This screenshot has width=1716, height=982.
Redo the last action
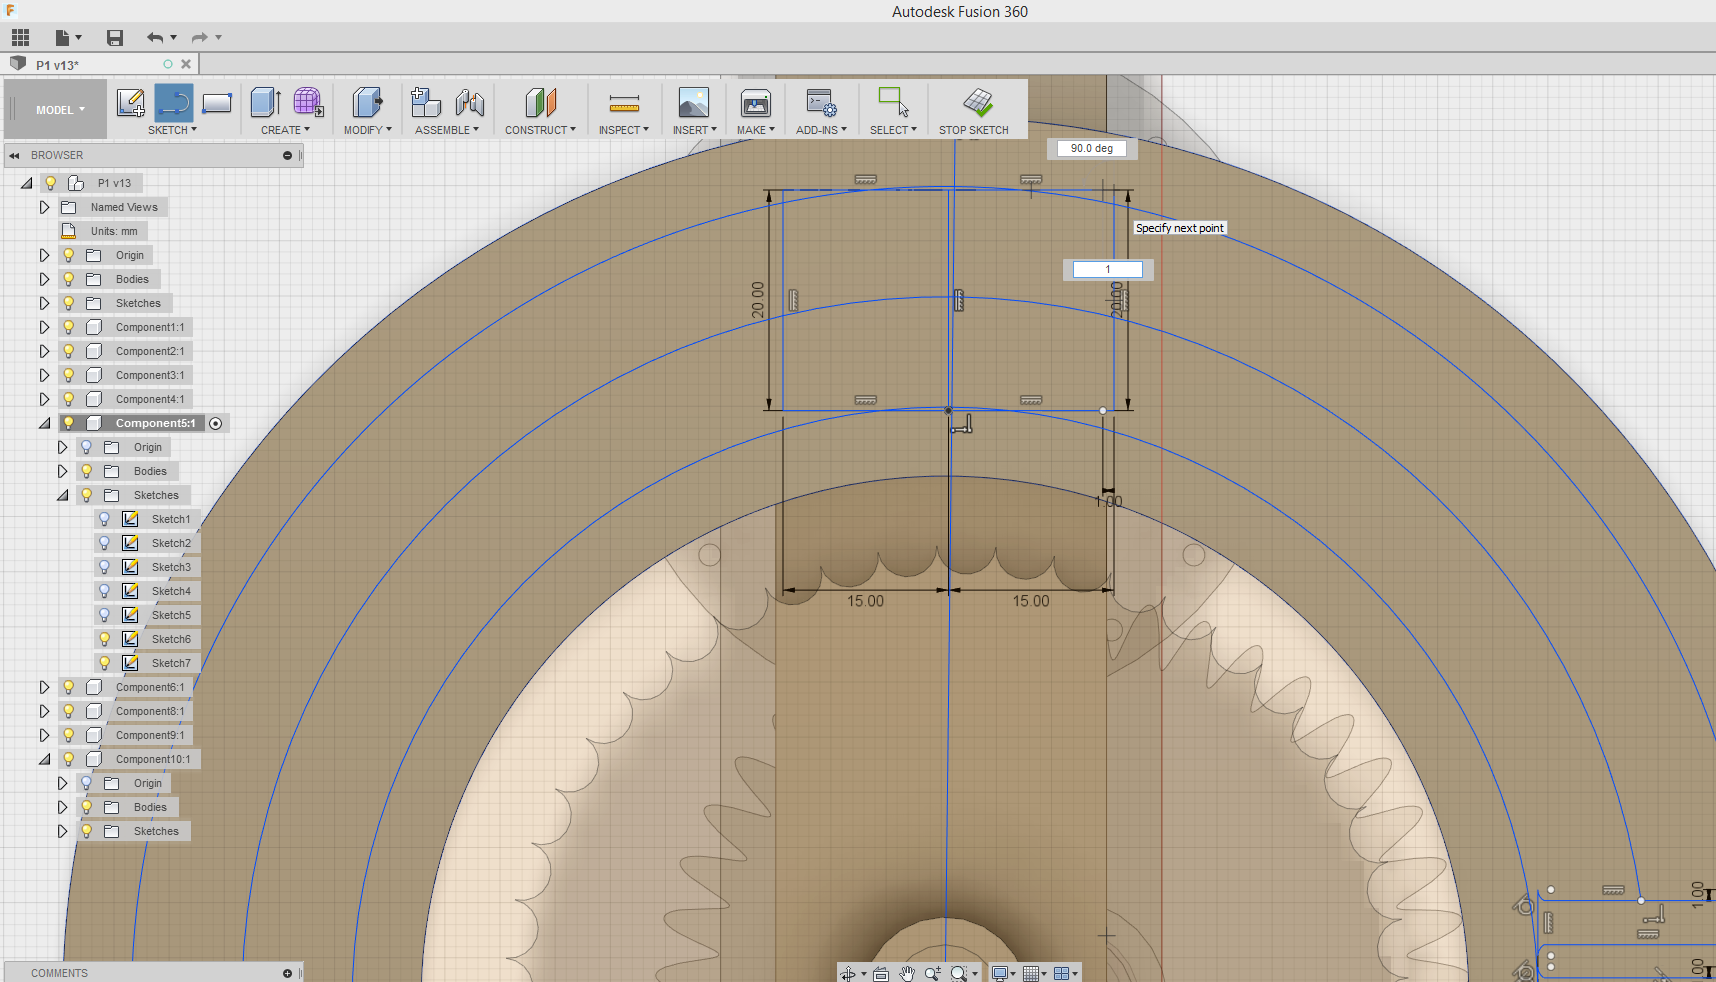(200, 38)
